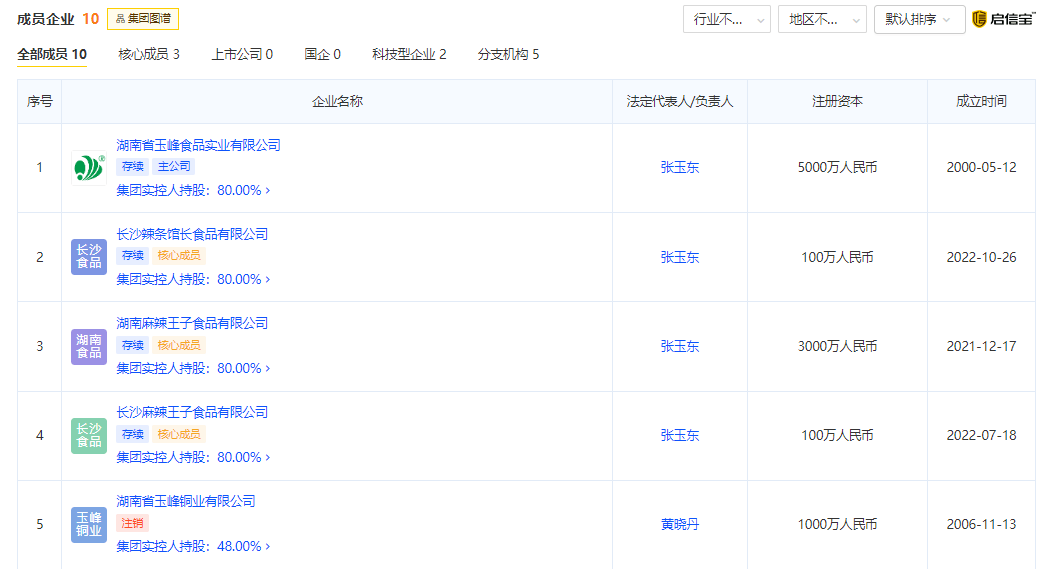
Task: Switch to the 科技型企业 2 tab
Action: coord(409,54)
